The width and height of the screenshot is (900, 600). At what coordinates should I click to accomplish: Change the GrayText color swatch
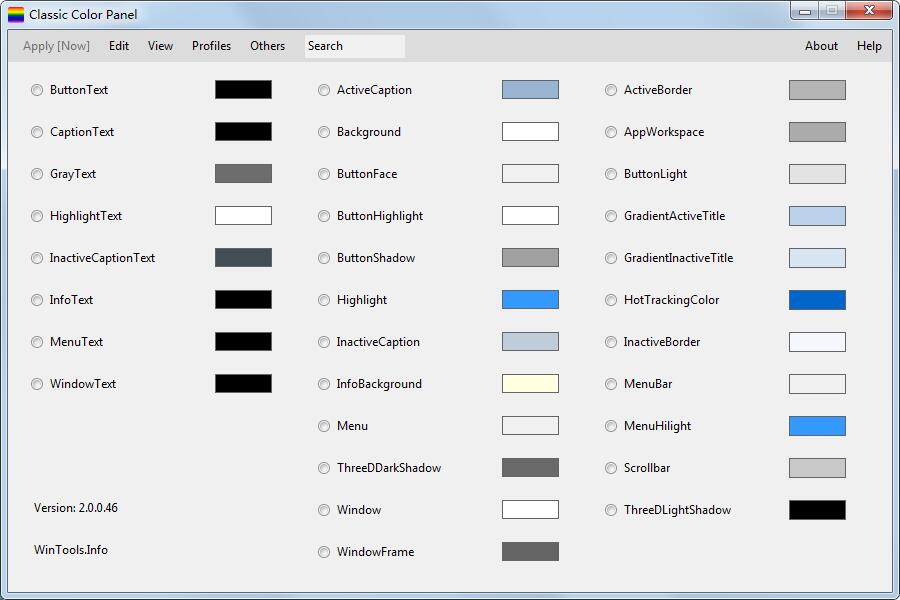tap(243, 174)
